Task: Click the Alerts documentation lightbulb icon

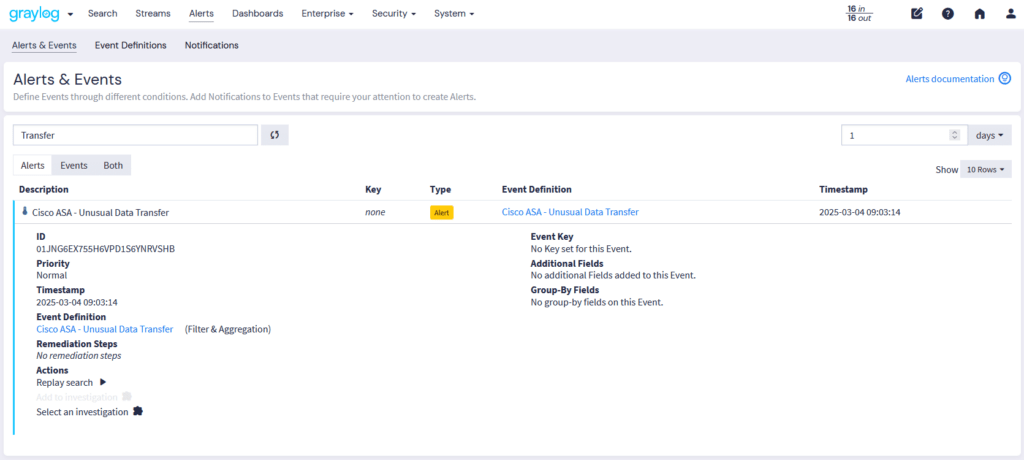Action: (1005, 78)
